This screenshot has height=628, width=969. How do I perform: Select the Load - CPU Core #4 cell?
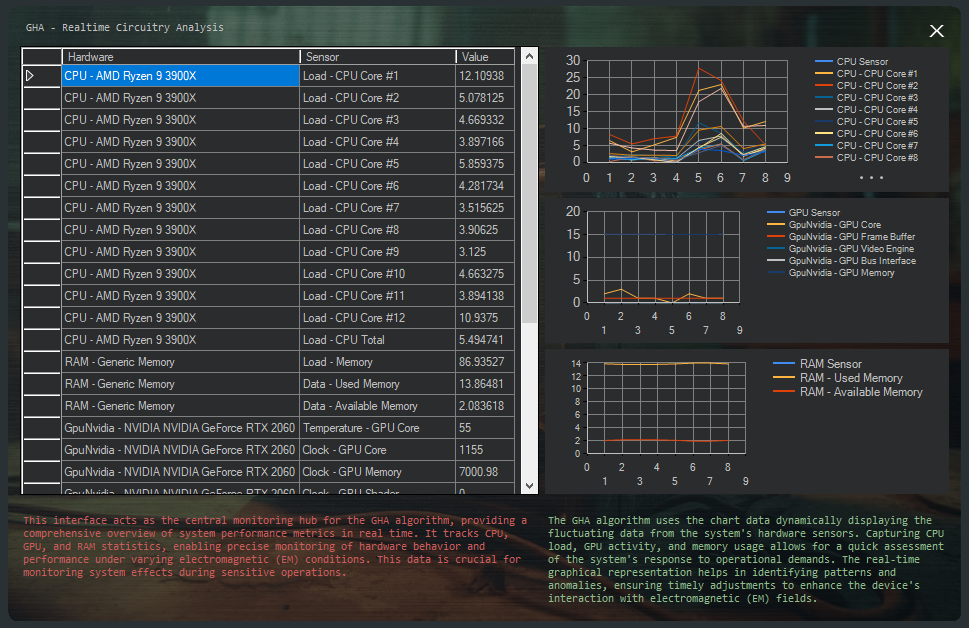coord(378,142)
